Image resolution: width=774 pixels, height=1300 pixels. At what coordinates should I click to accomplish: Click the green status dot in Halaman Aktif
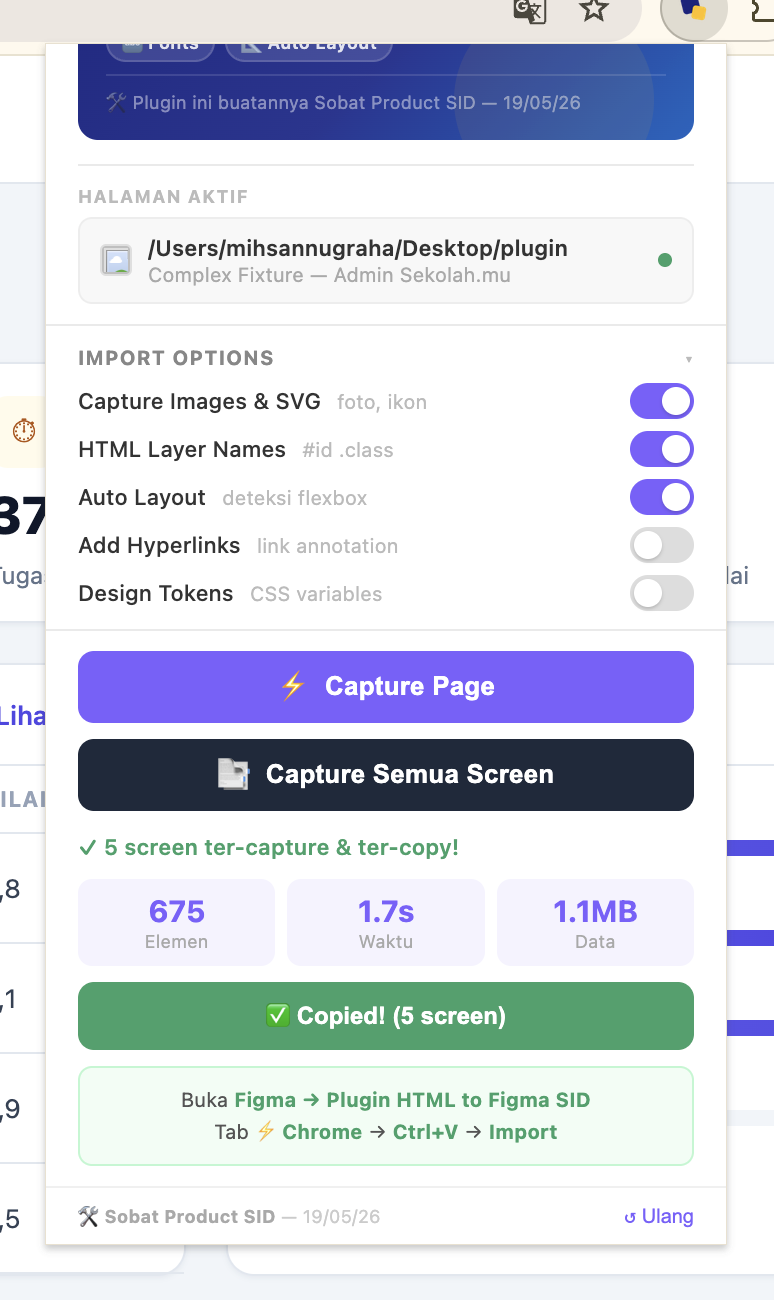(665, 260)
